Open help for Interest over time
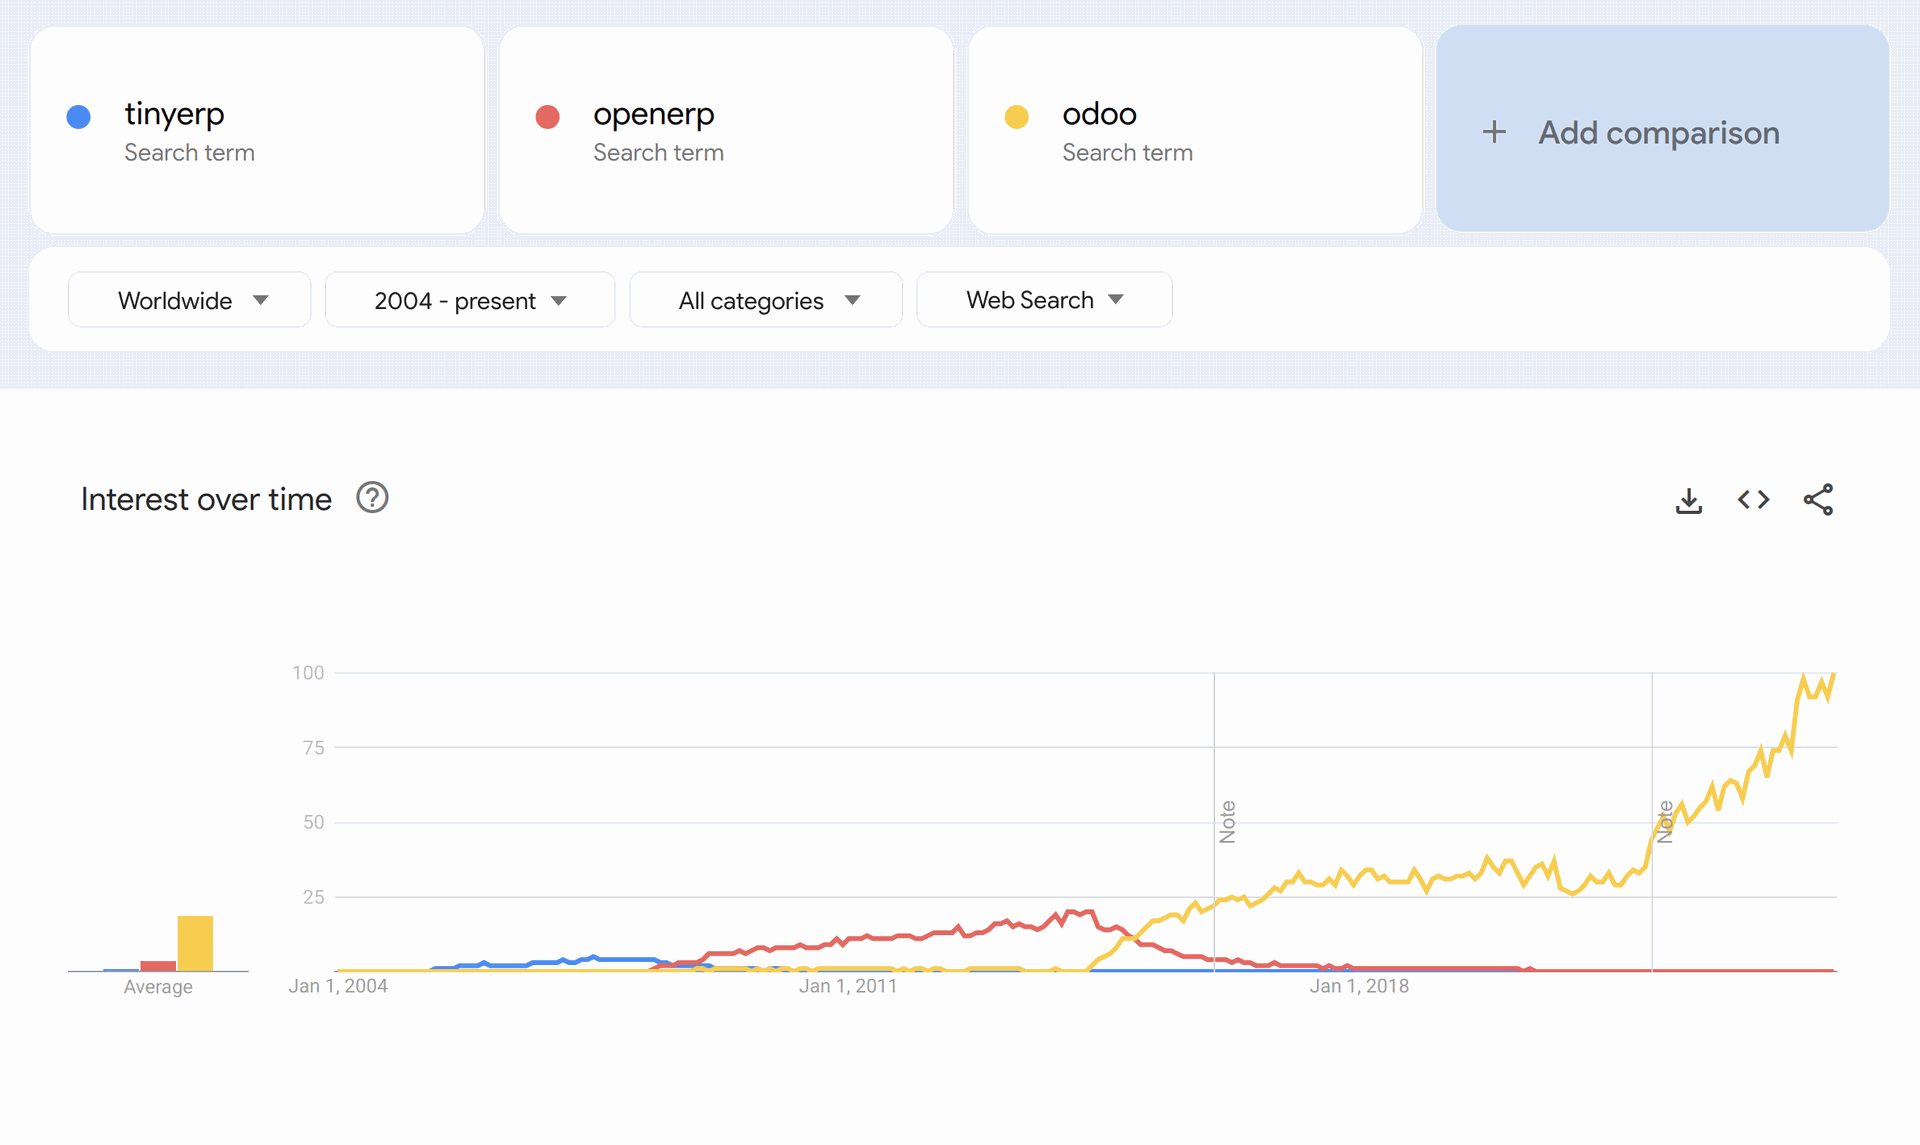The height and width of the screenshot is (1145, 1920). pyautogui.click(x=372, y=497)
